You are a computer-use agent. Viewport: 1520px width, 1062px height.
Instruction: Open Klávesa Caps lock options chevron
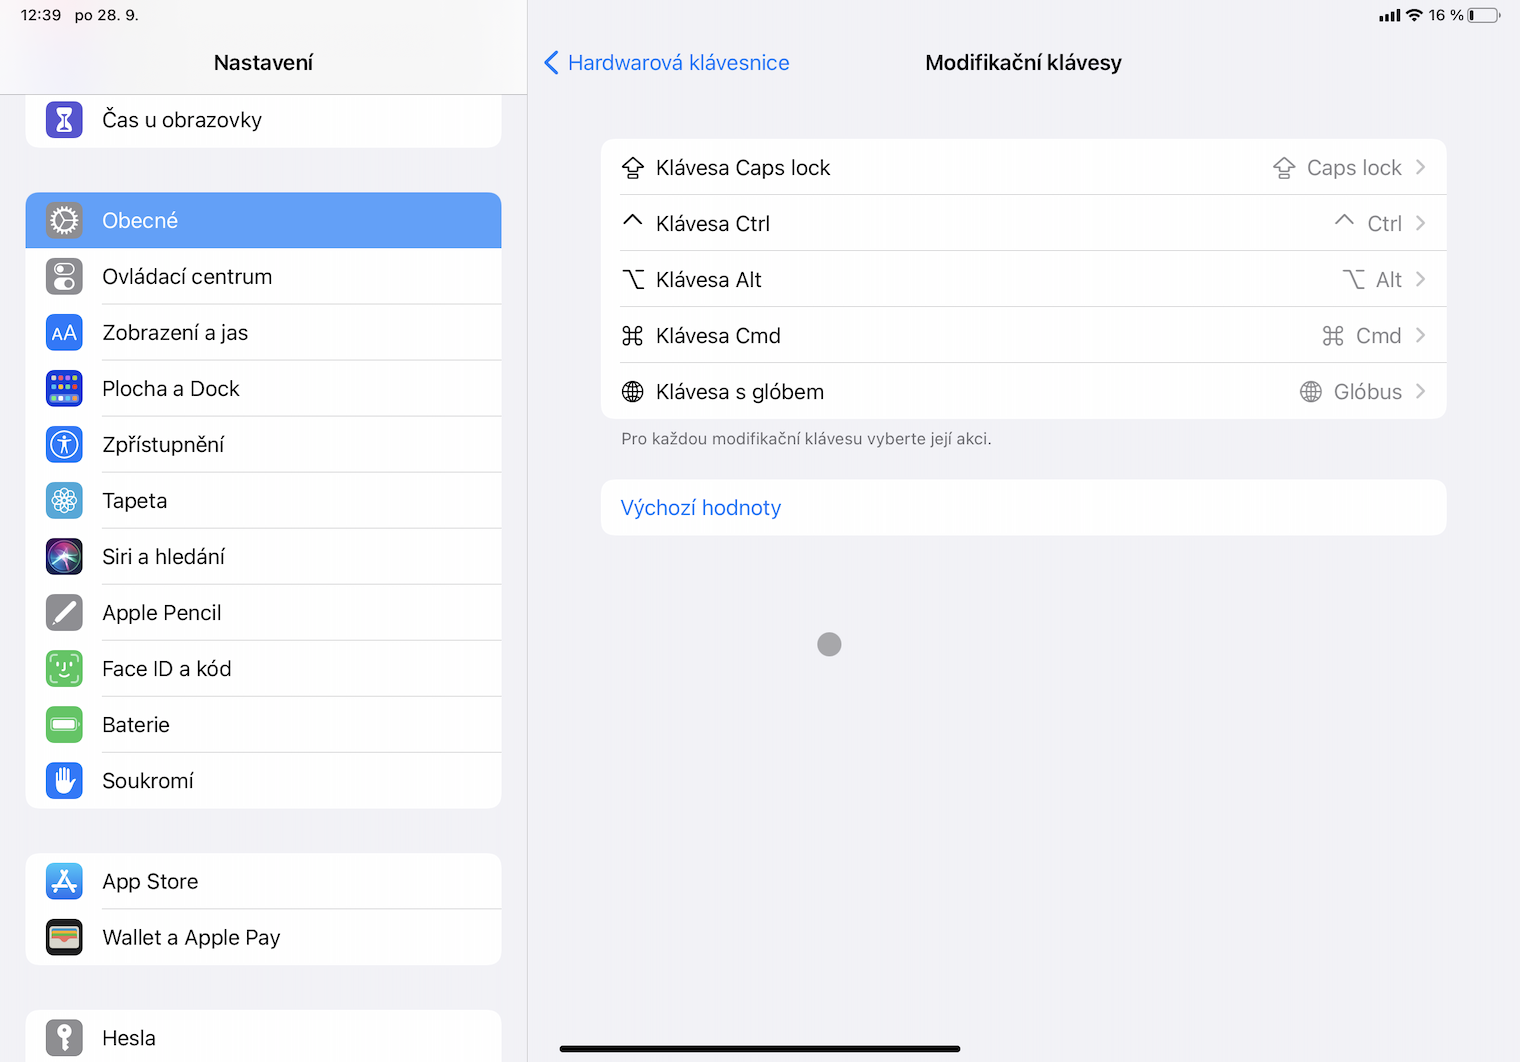pos(1420,168)
